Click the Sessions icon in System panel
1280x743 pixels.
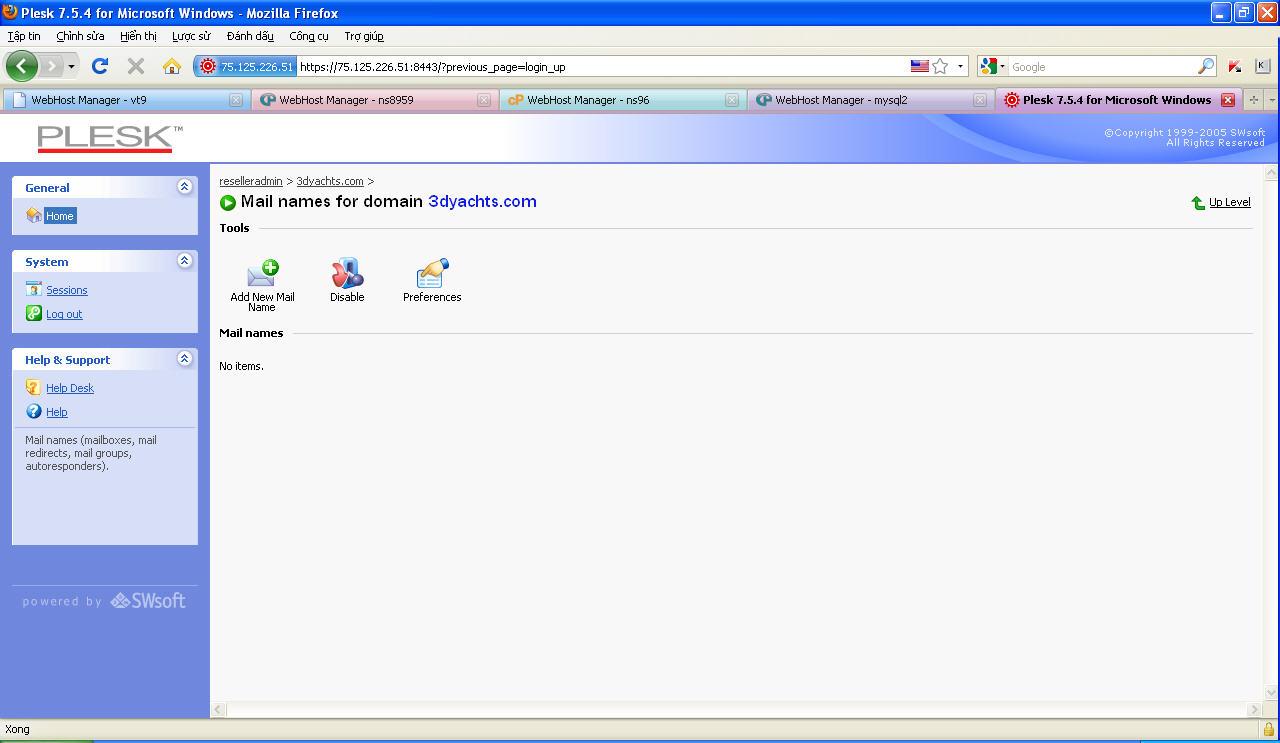(x=34, y=289)
